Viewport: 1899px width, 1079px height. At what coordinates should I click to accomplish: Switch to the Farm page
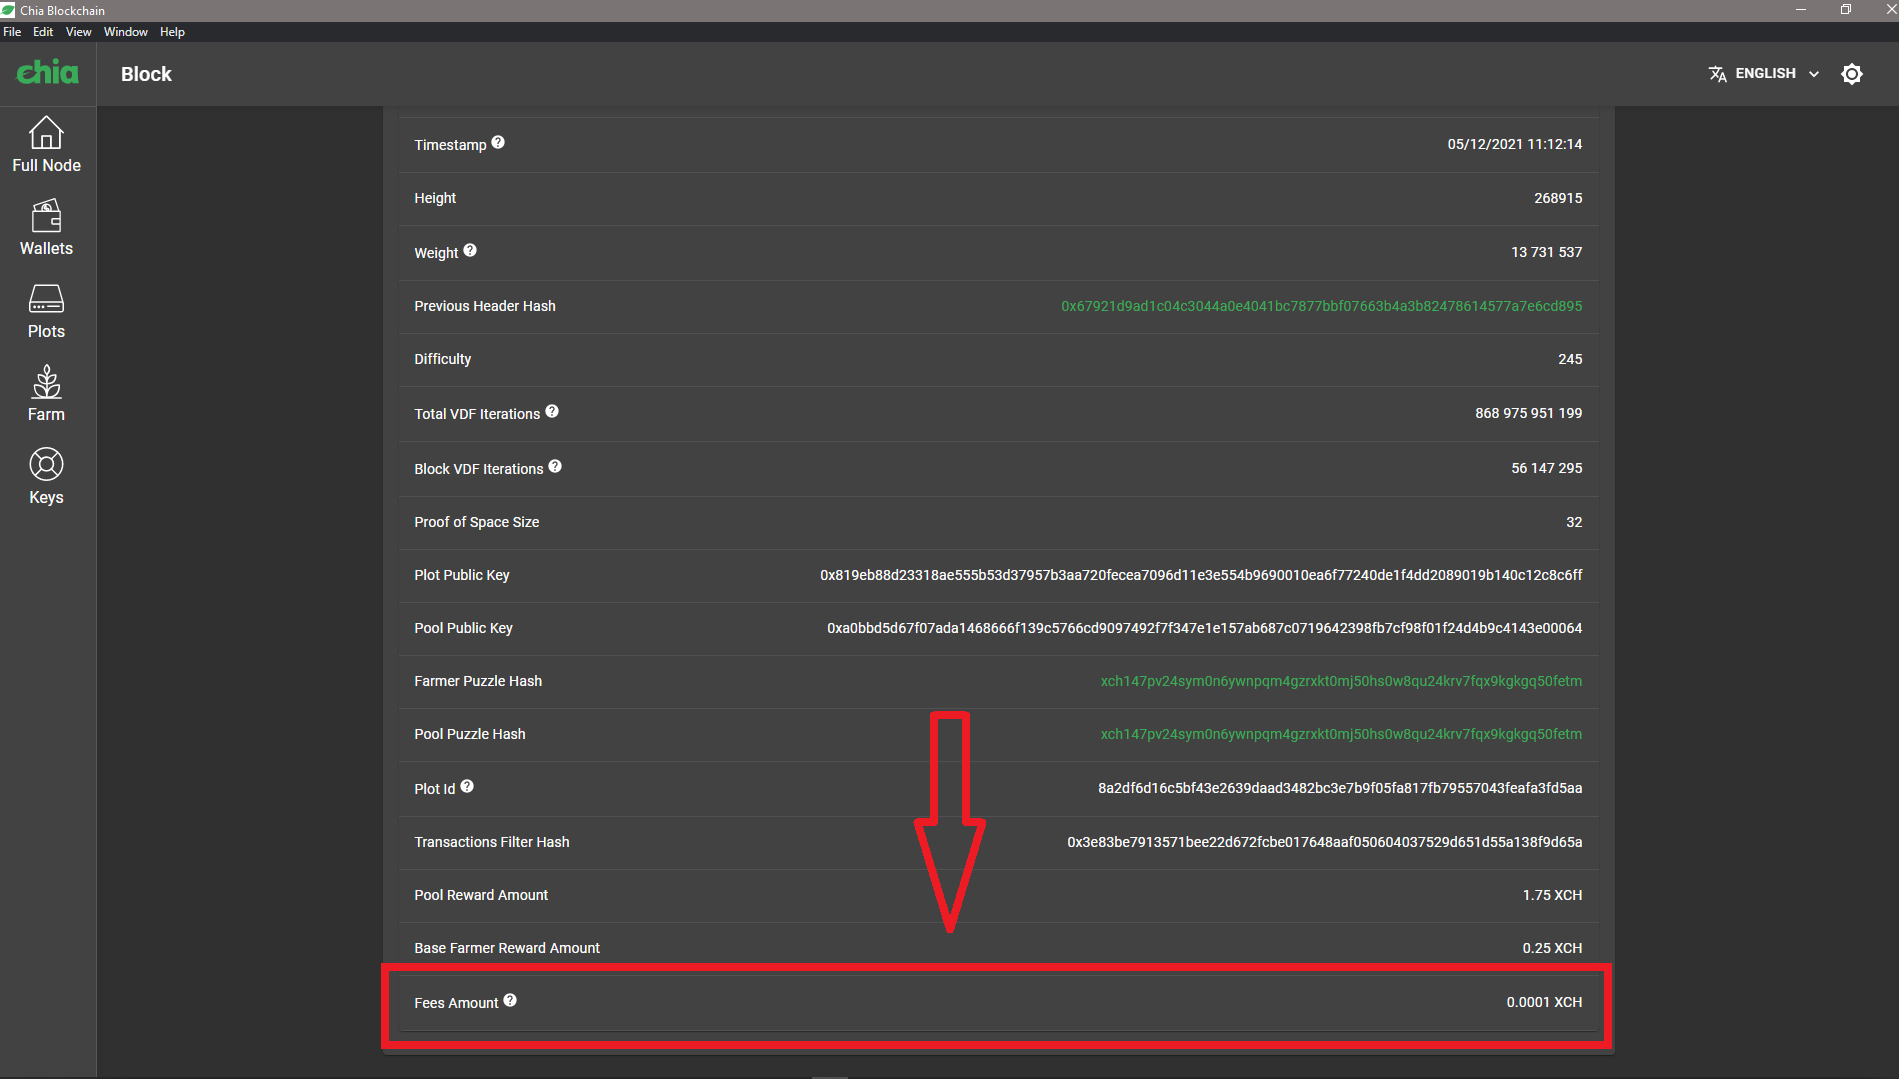click(x=46, y=395)
